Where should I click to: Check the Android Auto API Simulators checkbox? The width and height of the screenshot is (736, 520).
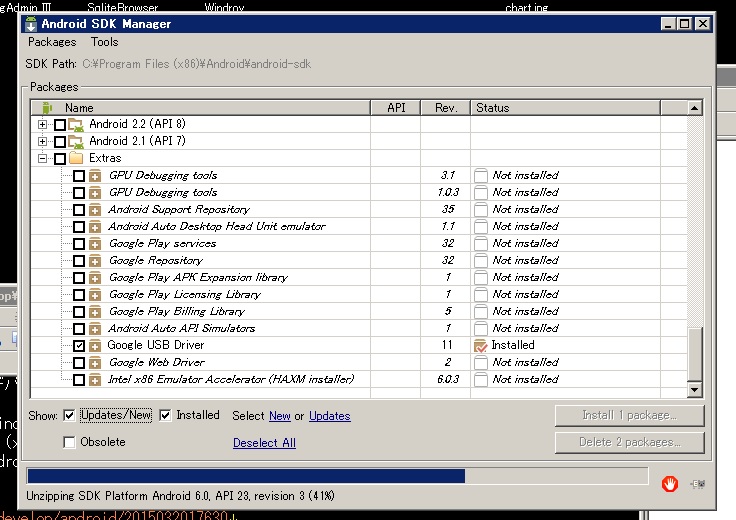79,329
